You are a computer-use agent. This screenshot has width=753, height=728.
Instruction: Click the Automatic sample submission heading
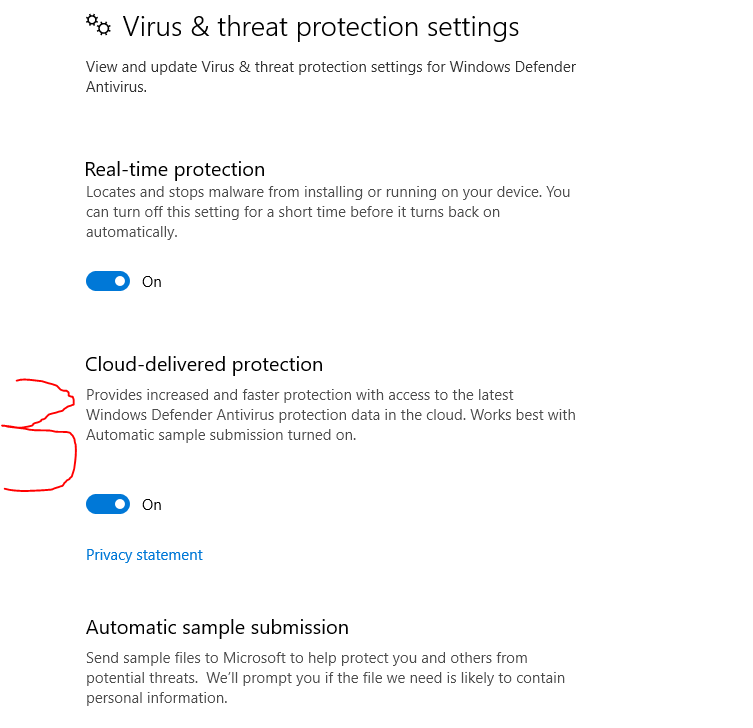tap(217, 628)
